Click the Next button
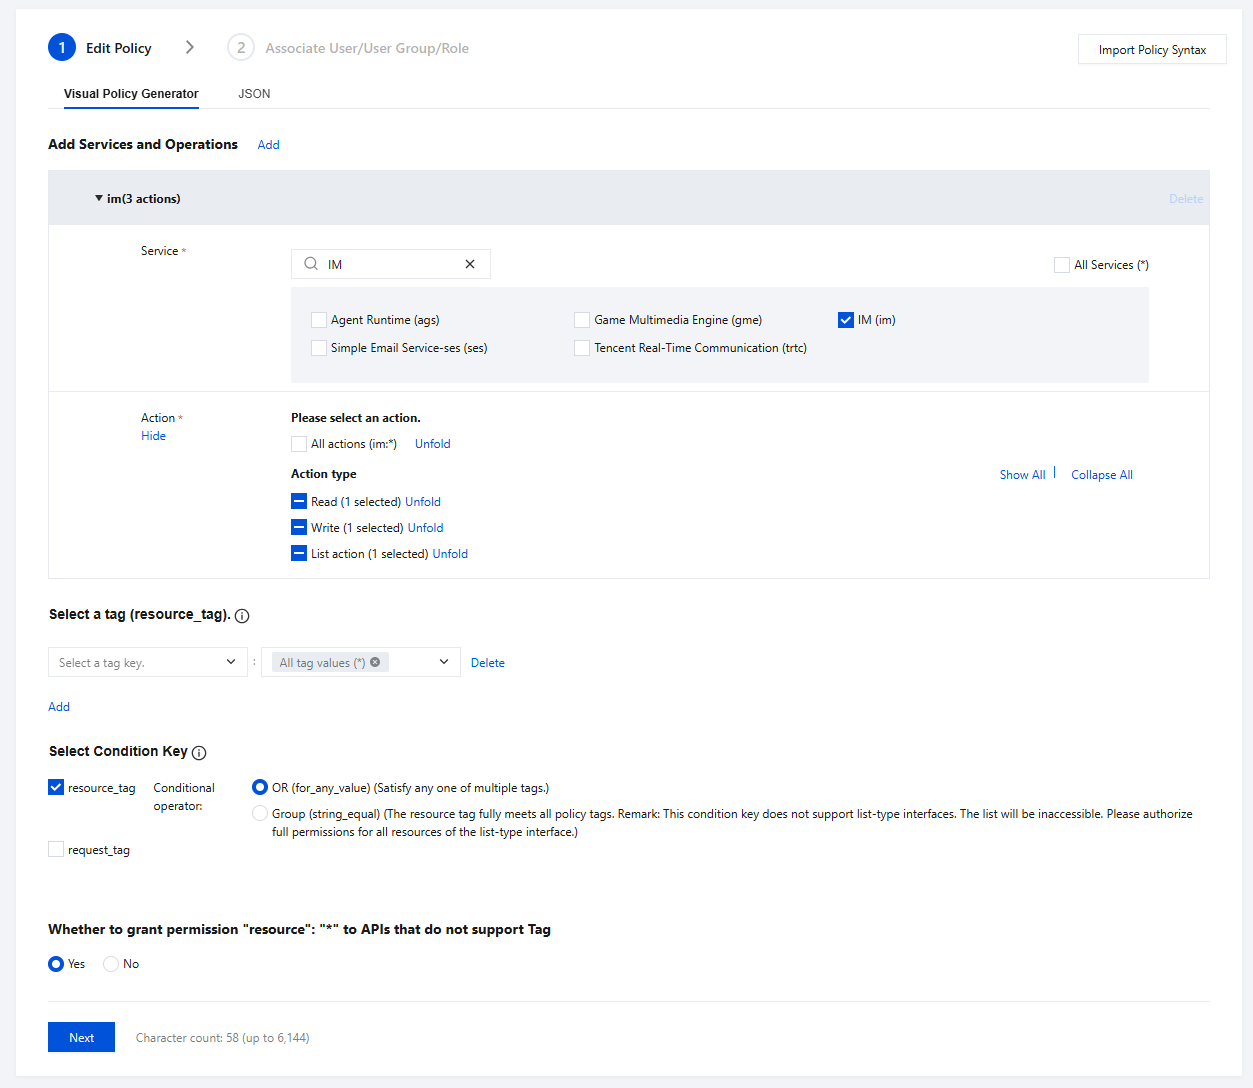This screenshot has width=1253, height=1088. [81, 1037]
